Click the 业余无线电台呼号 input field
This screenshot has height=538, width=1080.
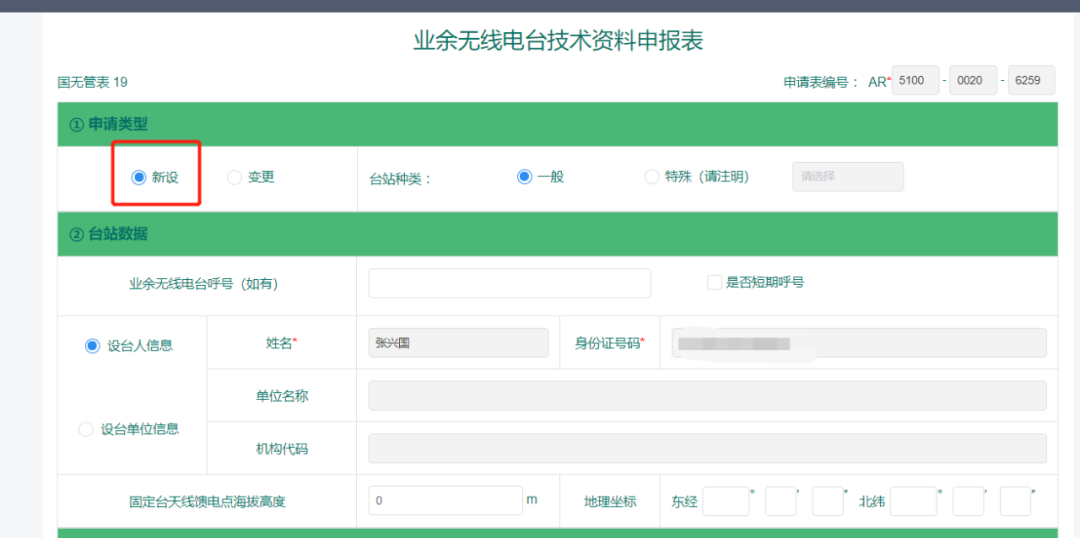coord(509,283)
